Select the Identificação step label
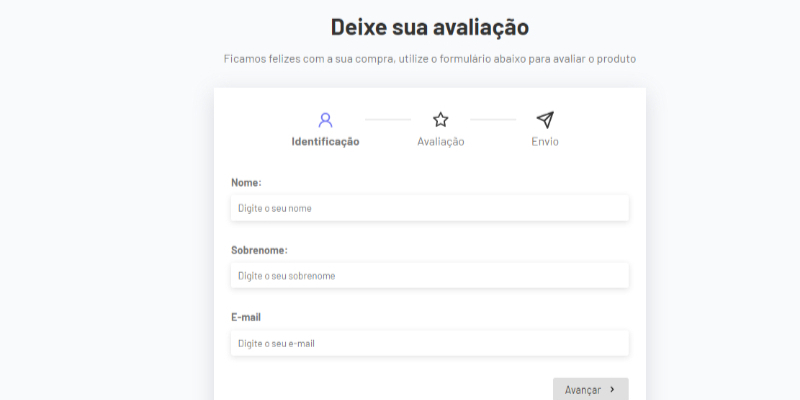 click(x=325, y=142)
